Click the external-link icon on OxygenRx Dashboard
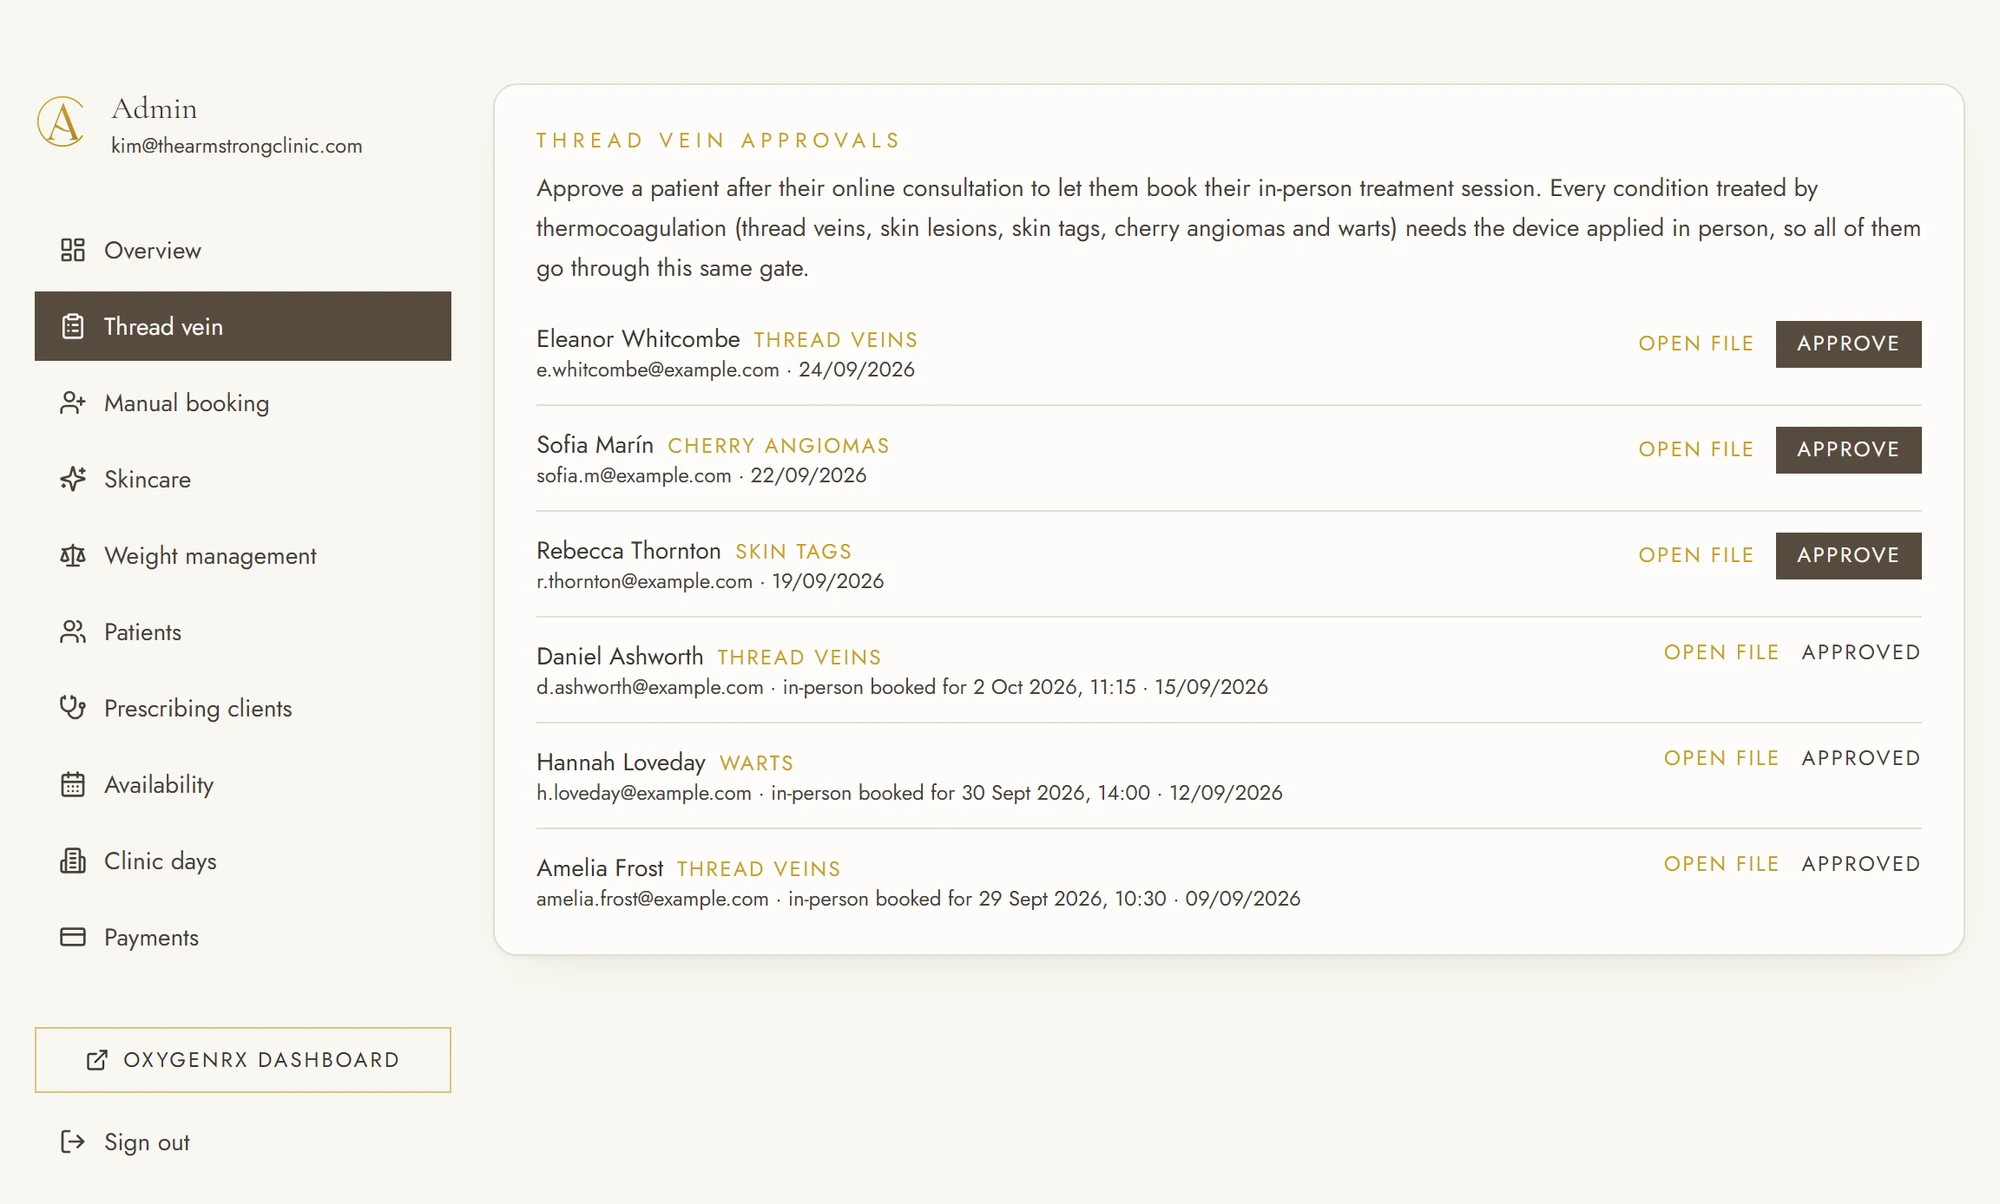Screen dimensions: 2000x1204 [x=97, y=1060]
